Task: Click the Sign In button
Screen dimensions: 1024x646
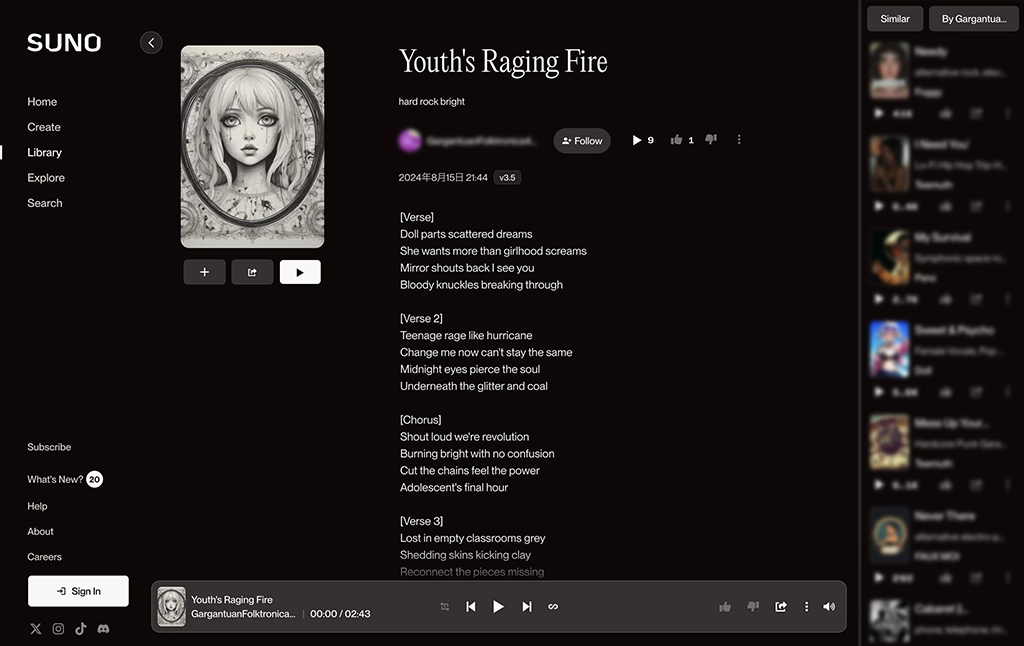Action: [x=78, y=591]
